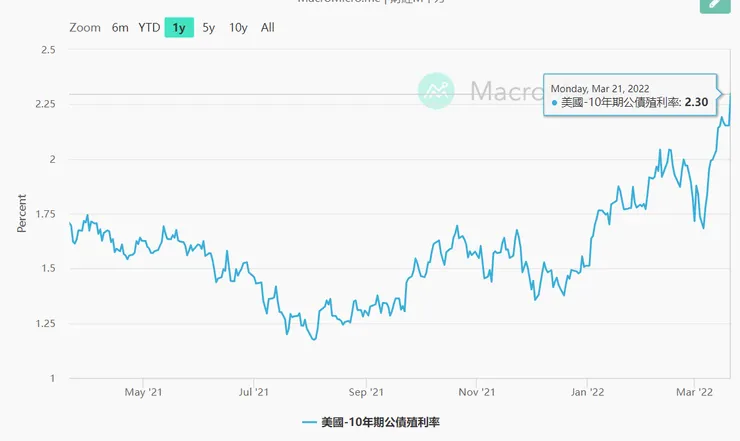This screenshot has height=441, width=740.
Task: Click the 1.25 y-axis value
Action: (x=45, y=323)
